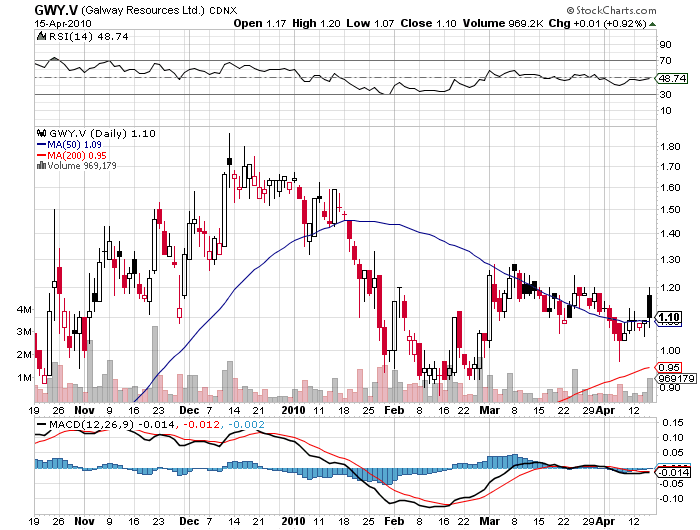Click the Chg +0.01 (+0.92%) value
The width and height of the screenshot is (700, 530).
coord(597,24)
